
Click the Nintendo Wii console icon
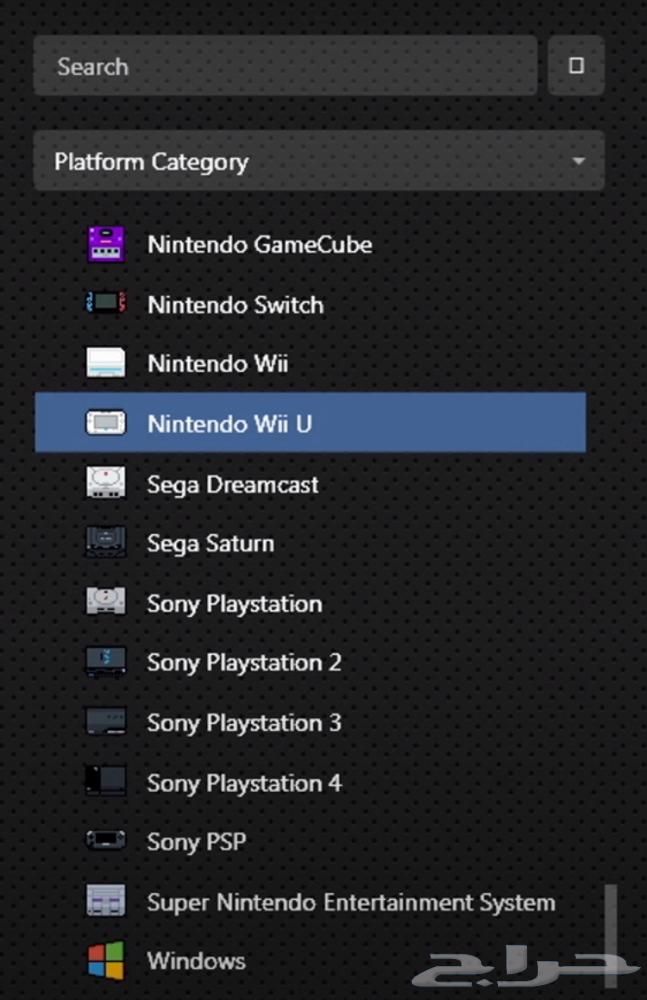click(x=106, y=364)
